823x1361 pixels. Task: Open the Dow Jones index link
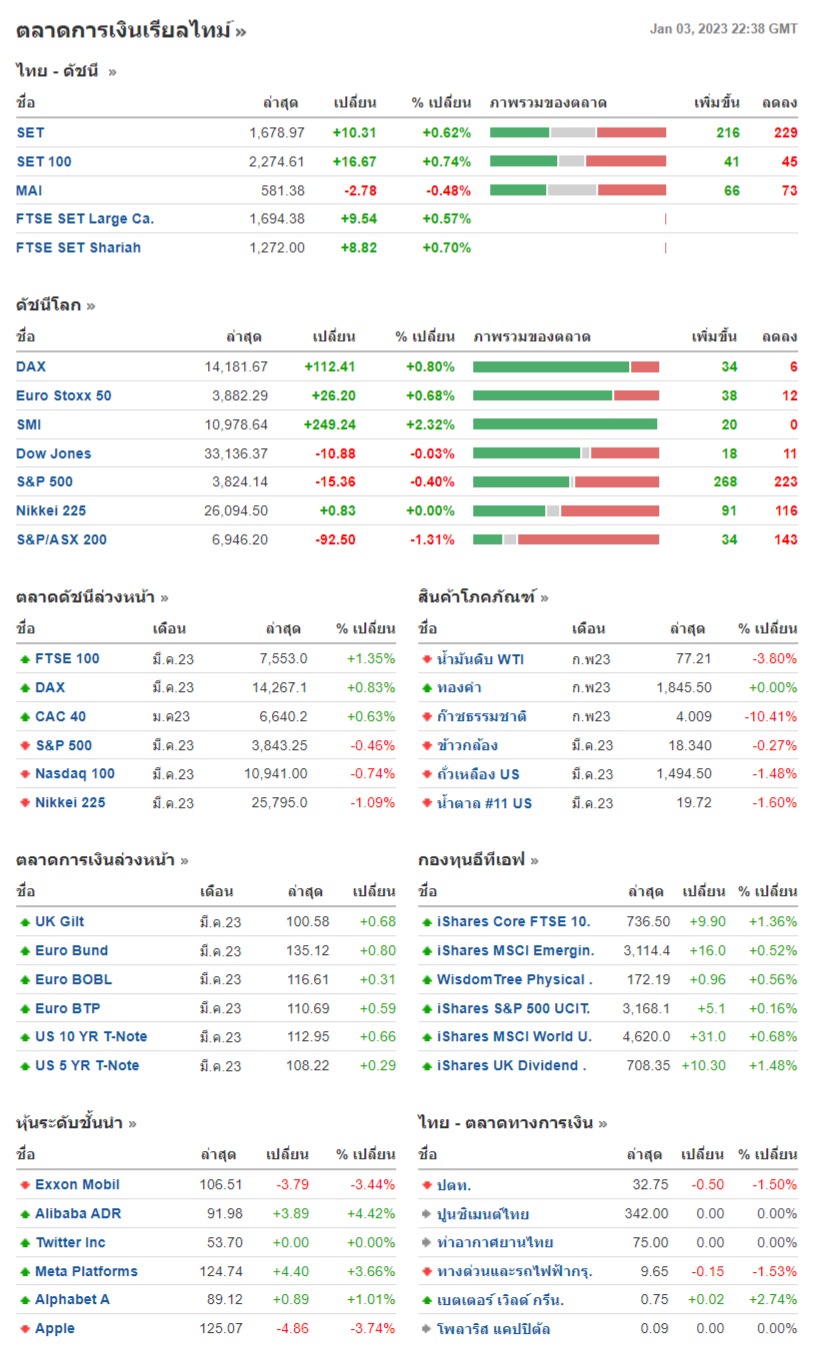tap(54, 453)
